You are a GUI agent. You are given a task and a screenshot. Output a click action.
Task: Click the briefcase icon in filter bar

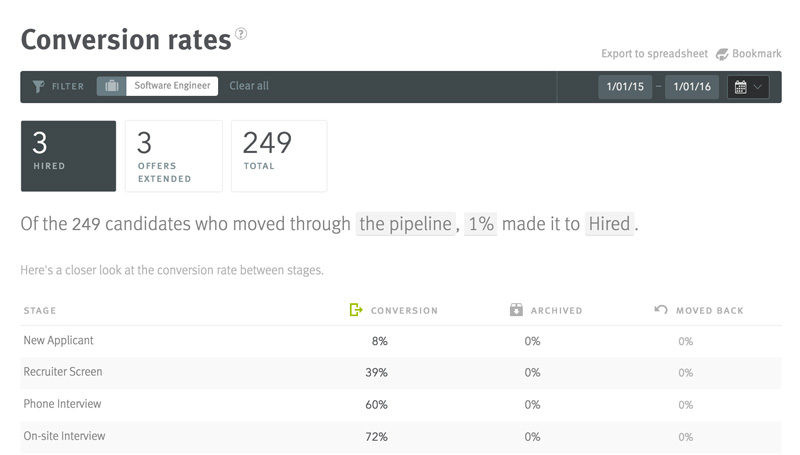[111, 86]
